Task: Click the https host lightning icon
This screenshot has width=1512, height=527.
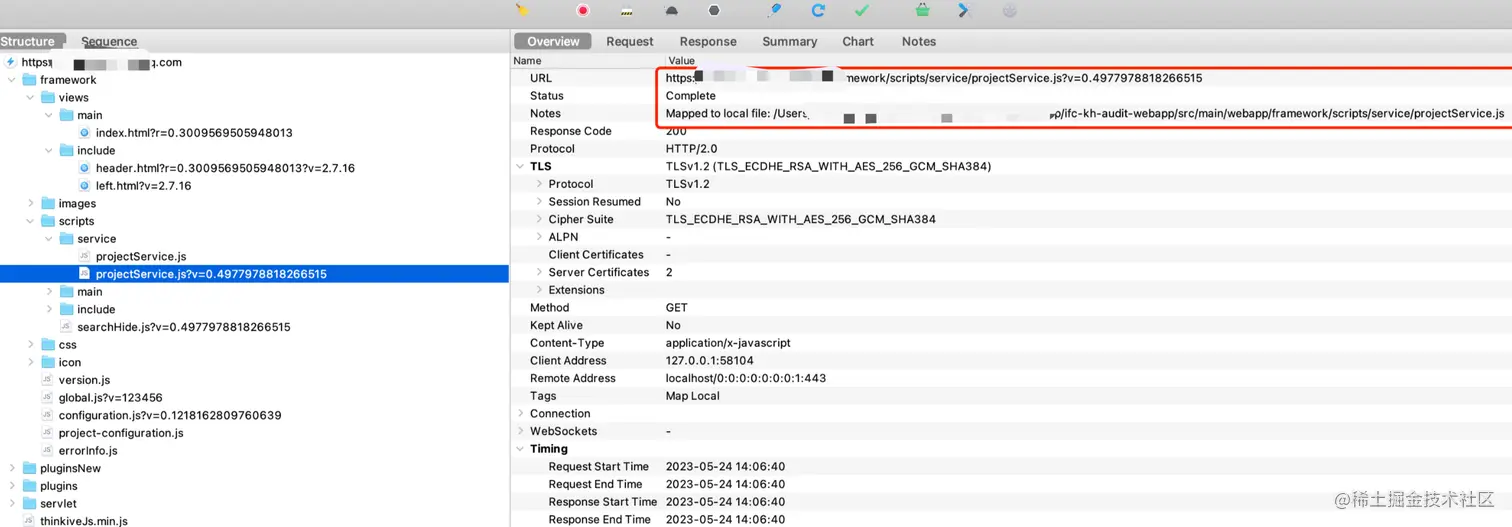Action: click(11, 62)
